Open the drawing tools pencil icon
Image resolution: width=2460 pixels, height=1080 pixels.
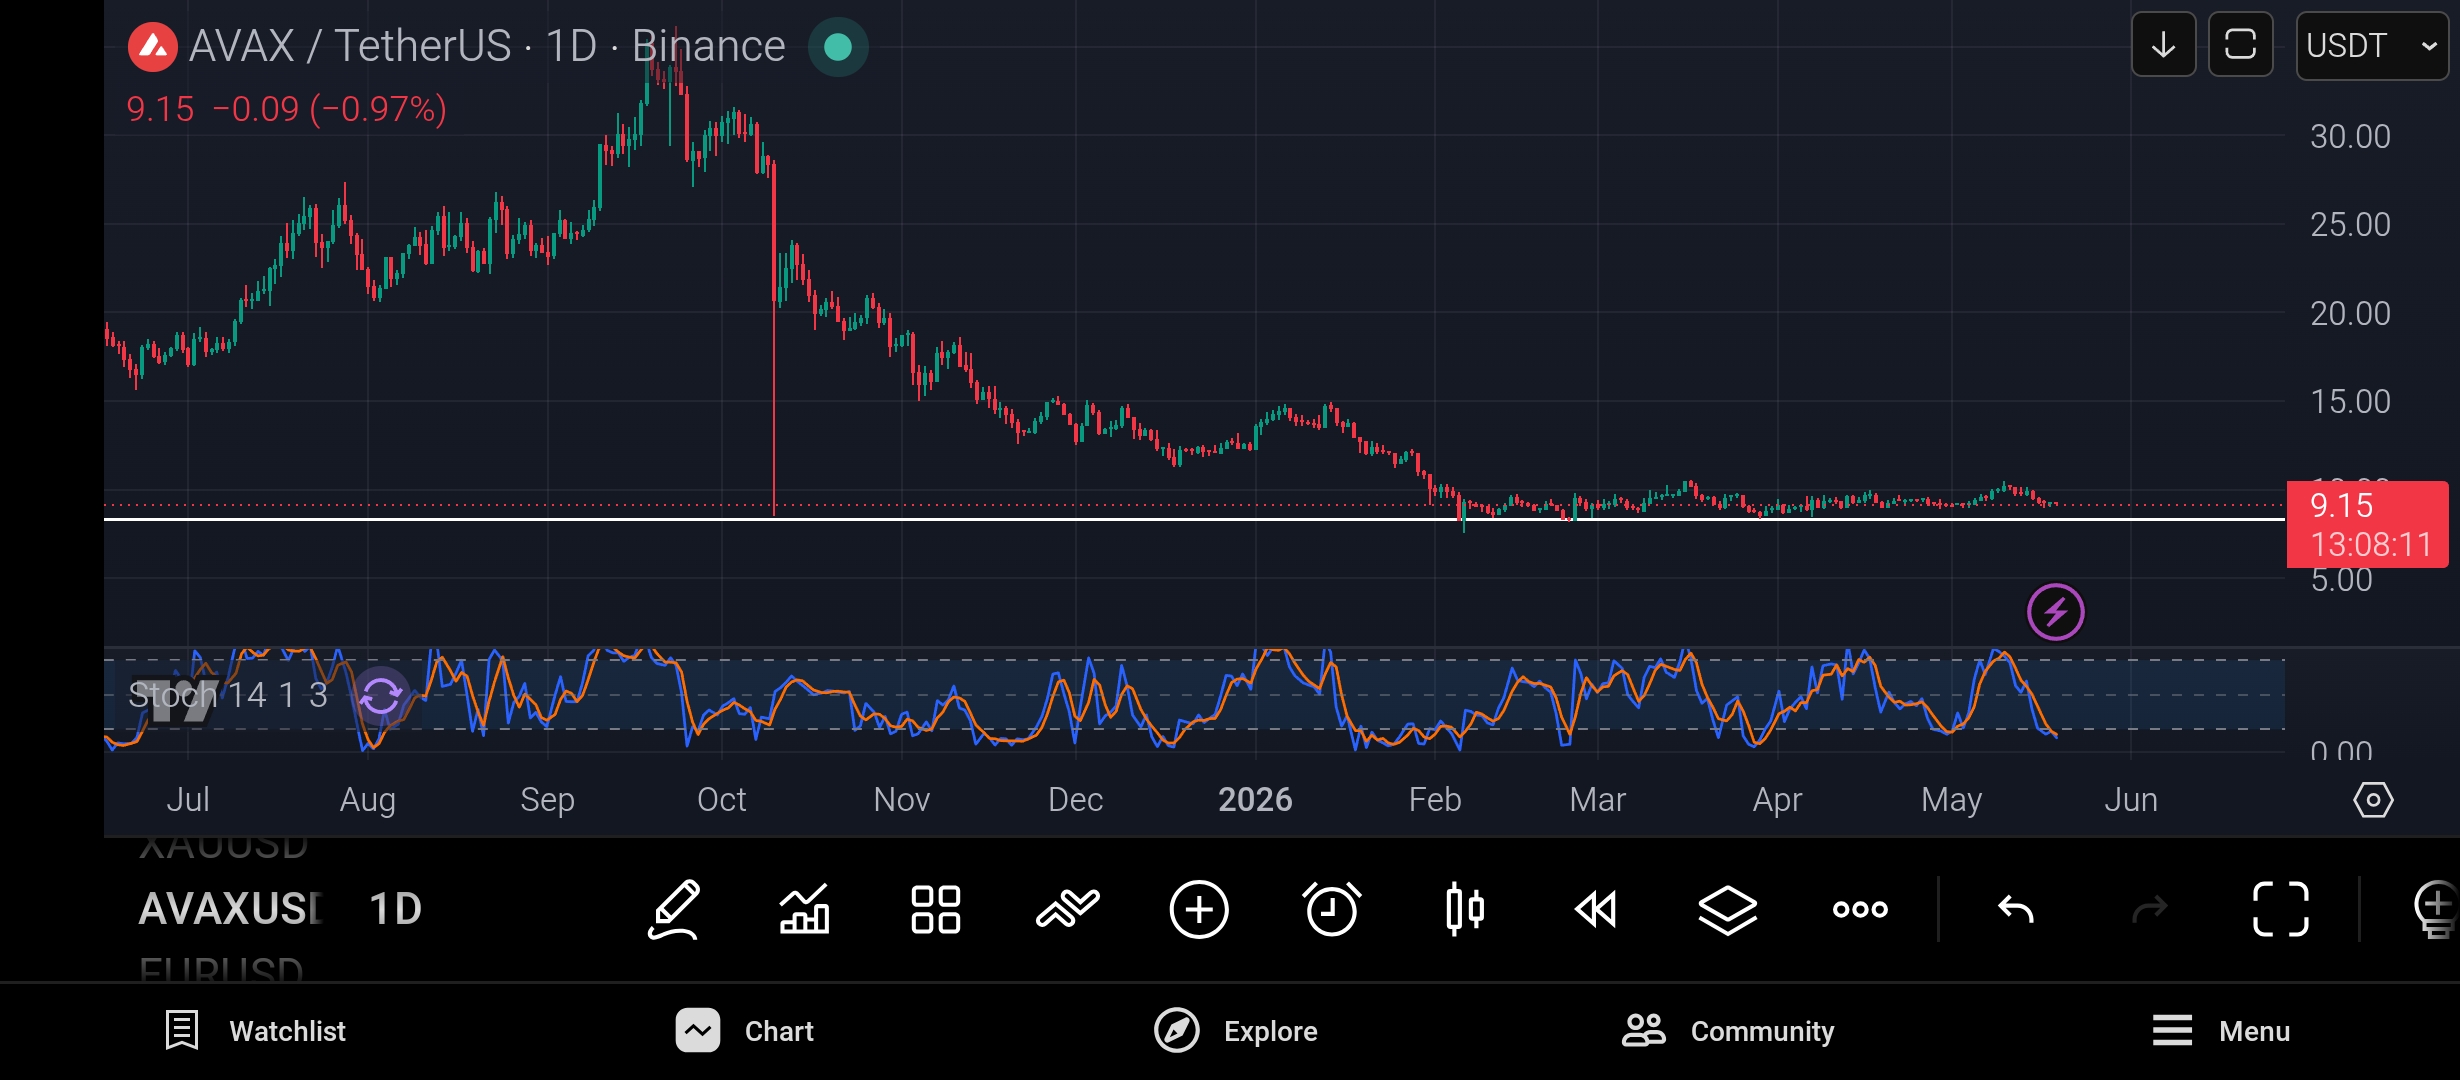[673, 910]
